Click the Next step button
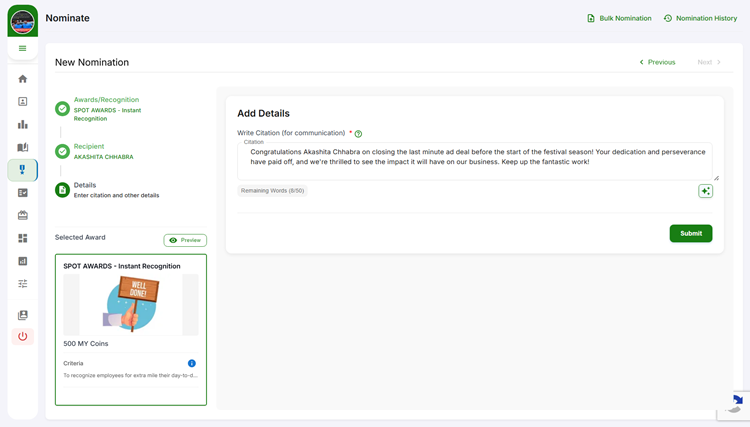 709,62
